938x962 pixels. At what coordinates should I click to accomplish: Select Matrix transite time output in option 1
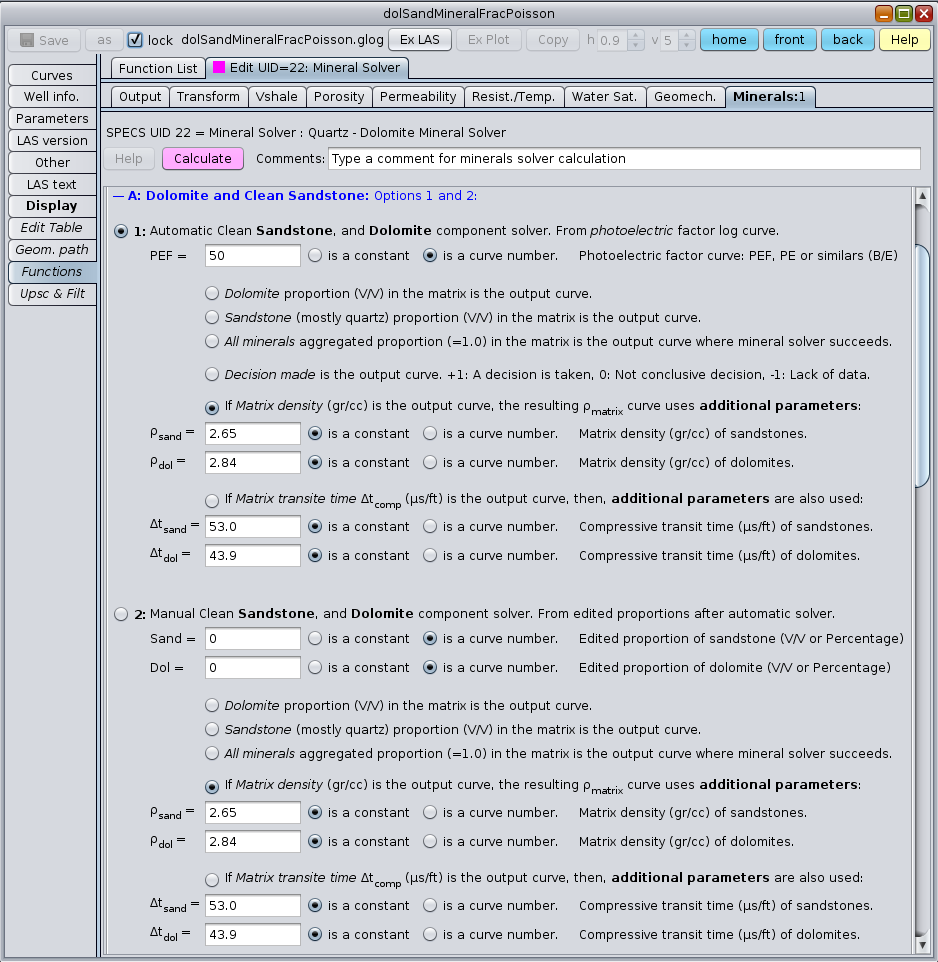pos(212,501)
